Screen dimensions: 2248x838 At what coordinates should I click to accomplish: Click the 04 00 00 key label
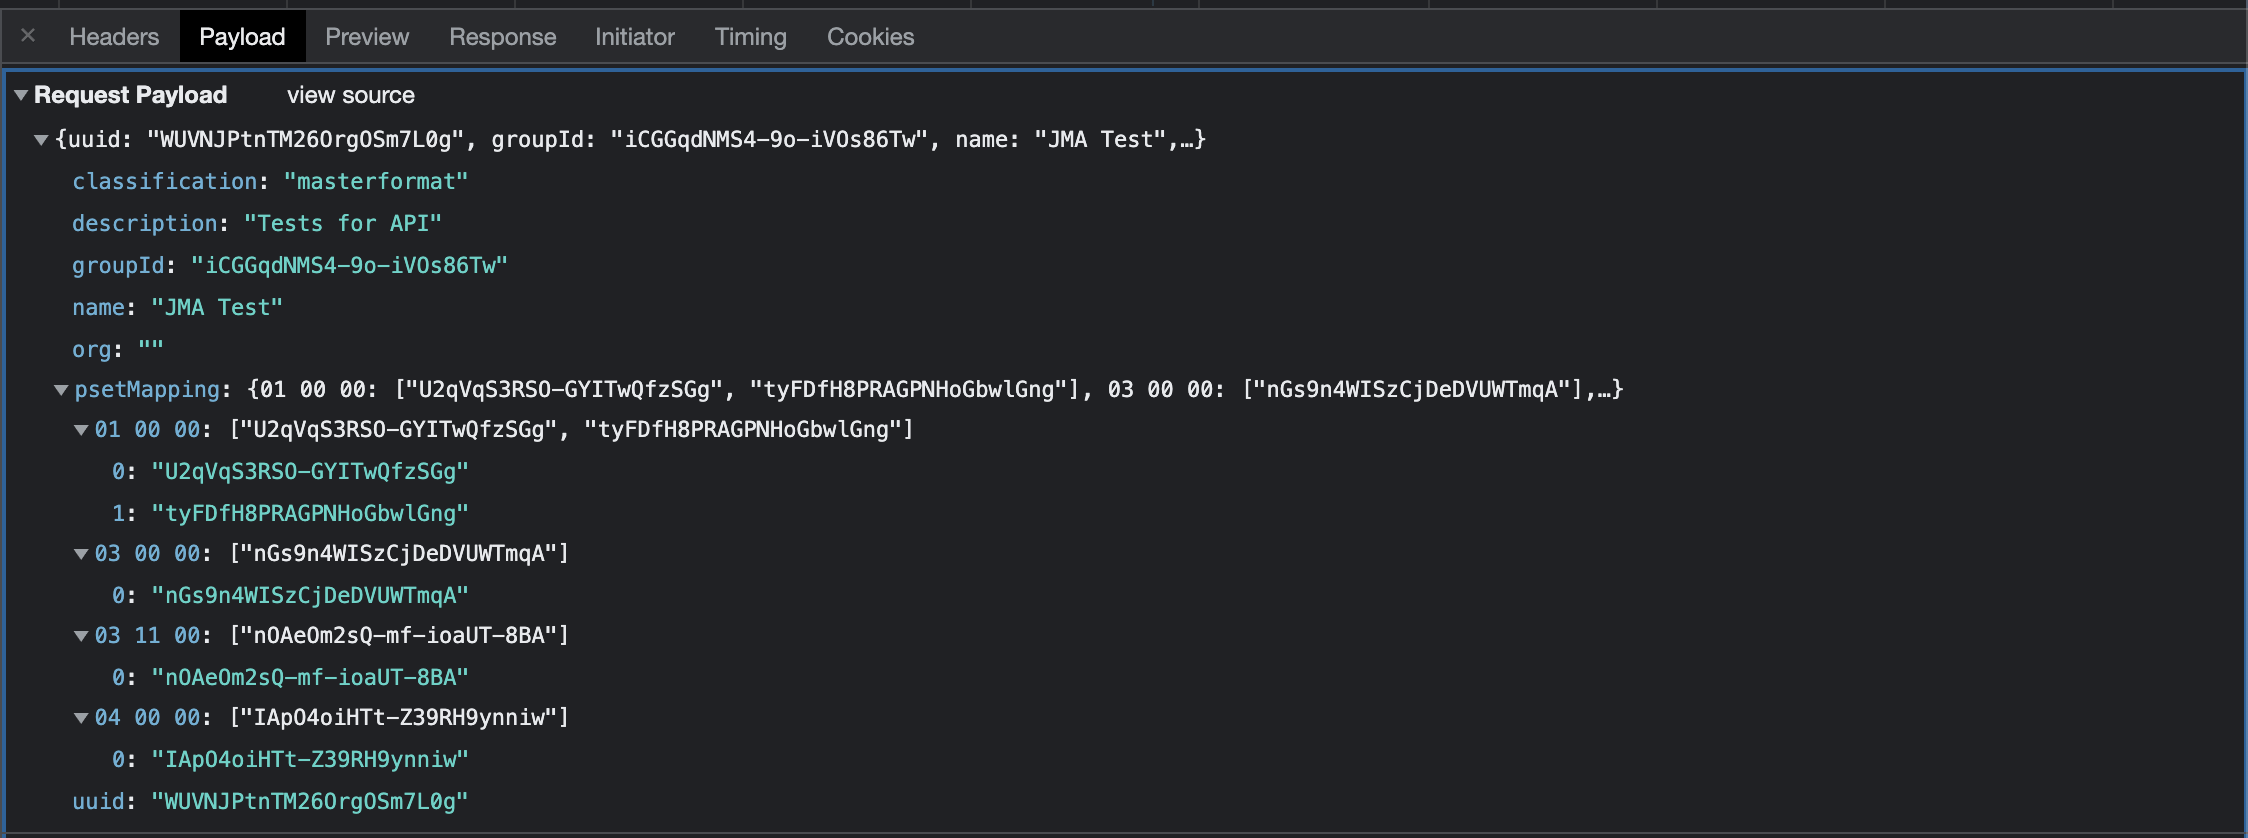coord(147,718)
